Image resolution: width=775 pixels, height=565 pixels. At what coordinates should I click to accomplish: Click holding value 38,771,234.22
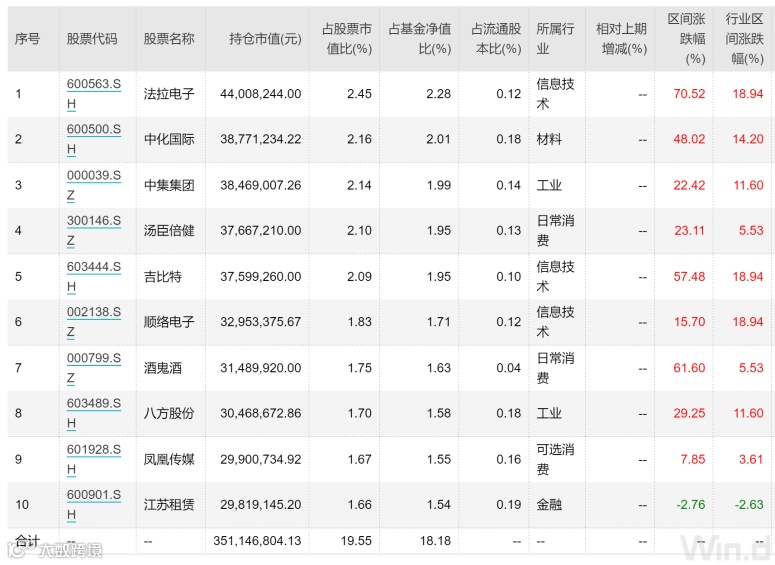tap(260, 139)
